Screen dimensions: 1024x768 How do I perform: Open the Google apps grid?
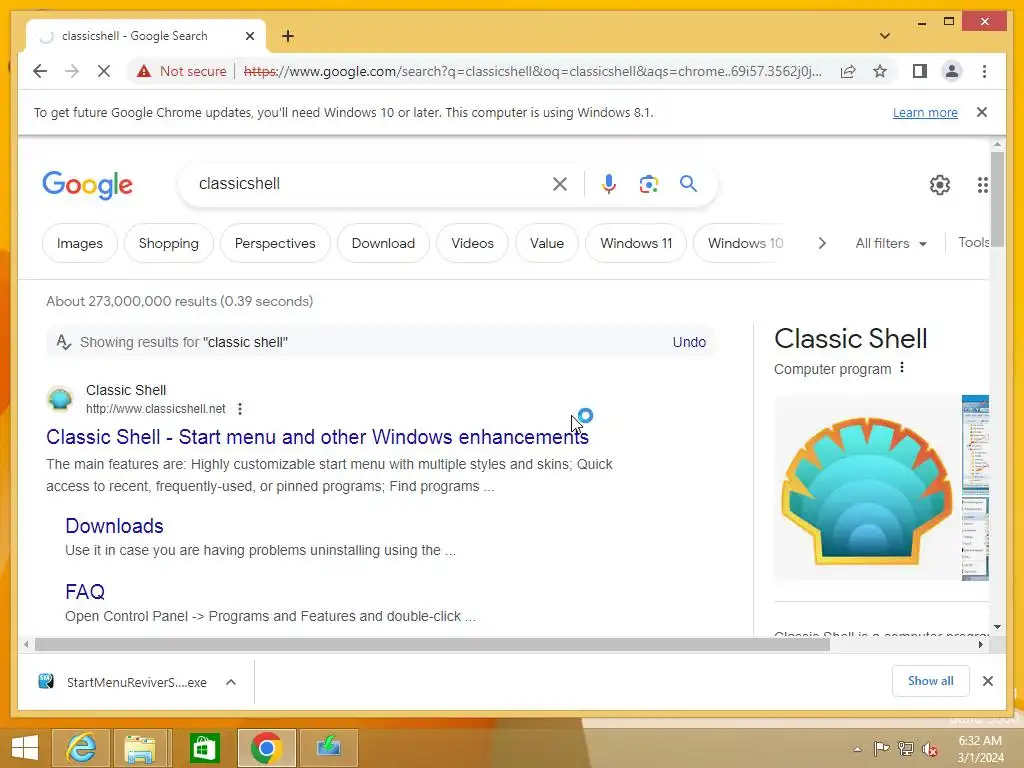pyautogui.click(x=982, y=185)
